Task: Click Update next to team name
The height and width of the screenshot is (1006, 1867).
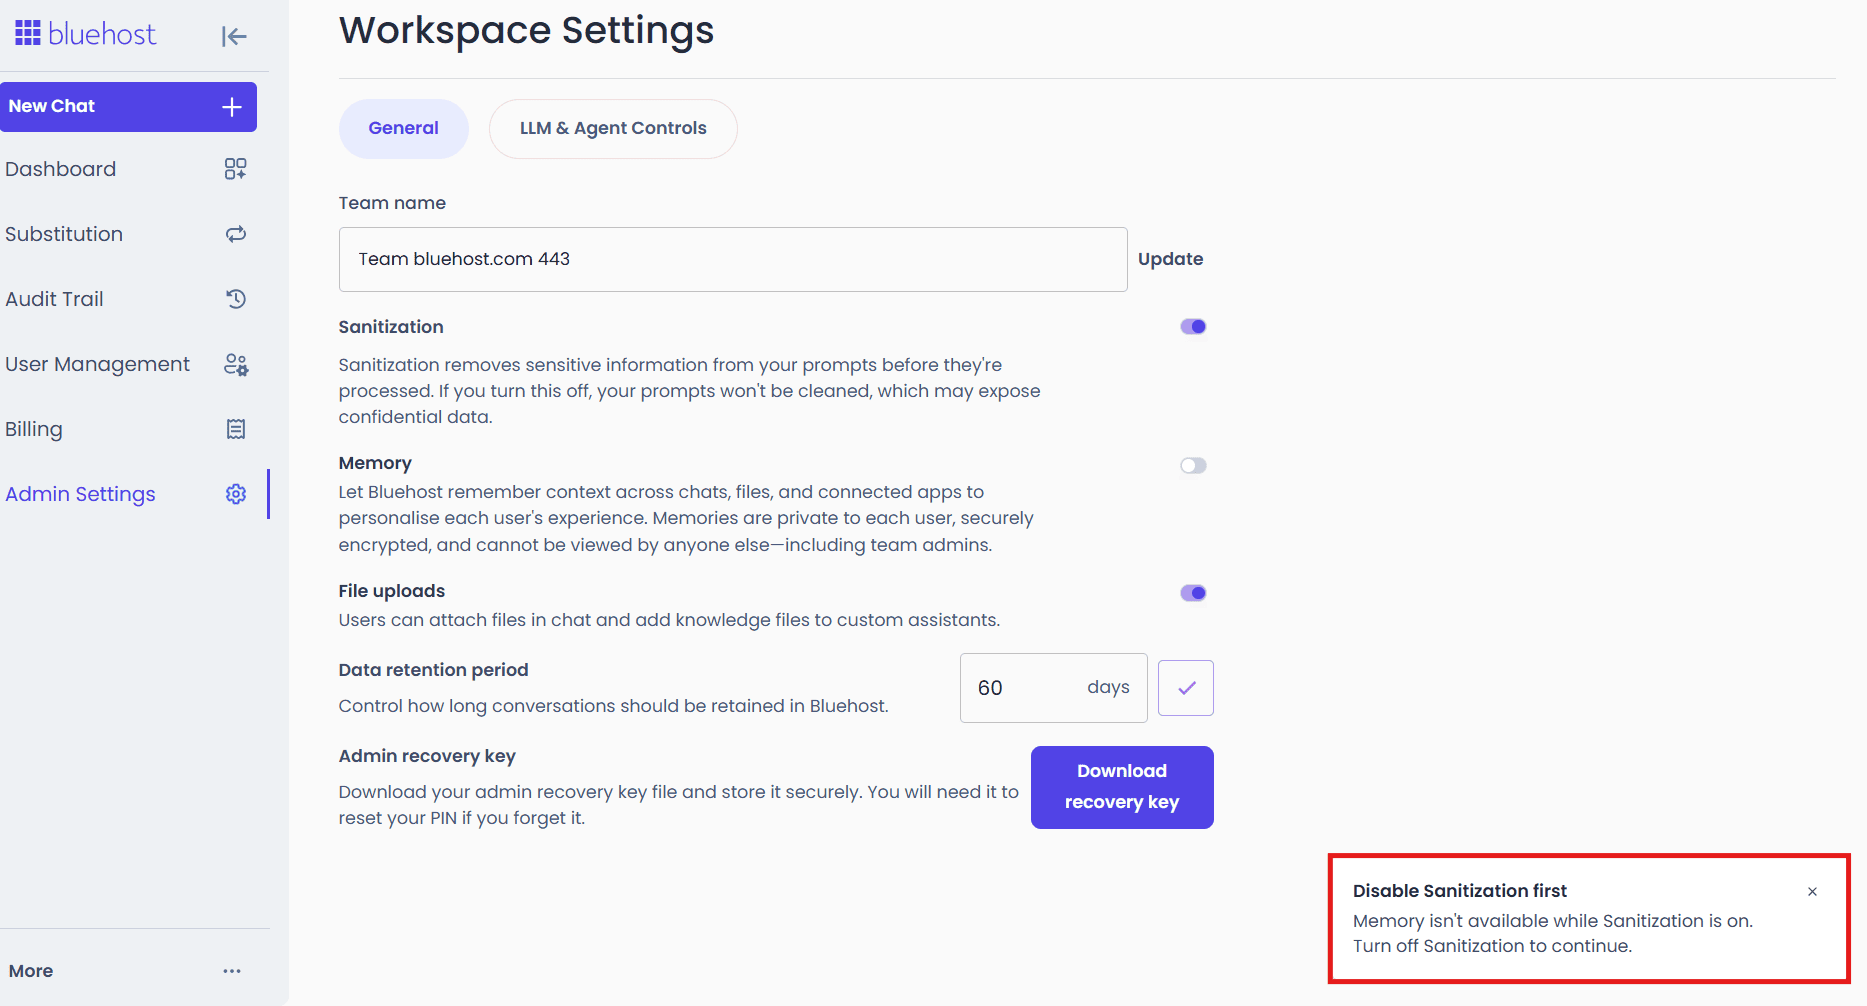Action: click(x=1170, y=259)
